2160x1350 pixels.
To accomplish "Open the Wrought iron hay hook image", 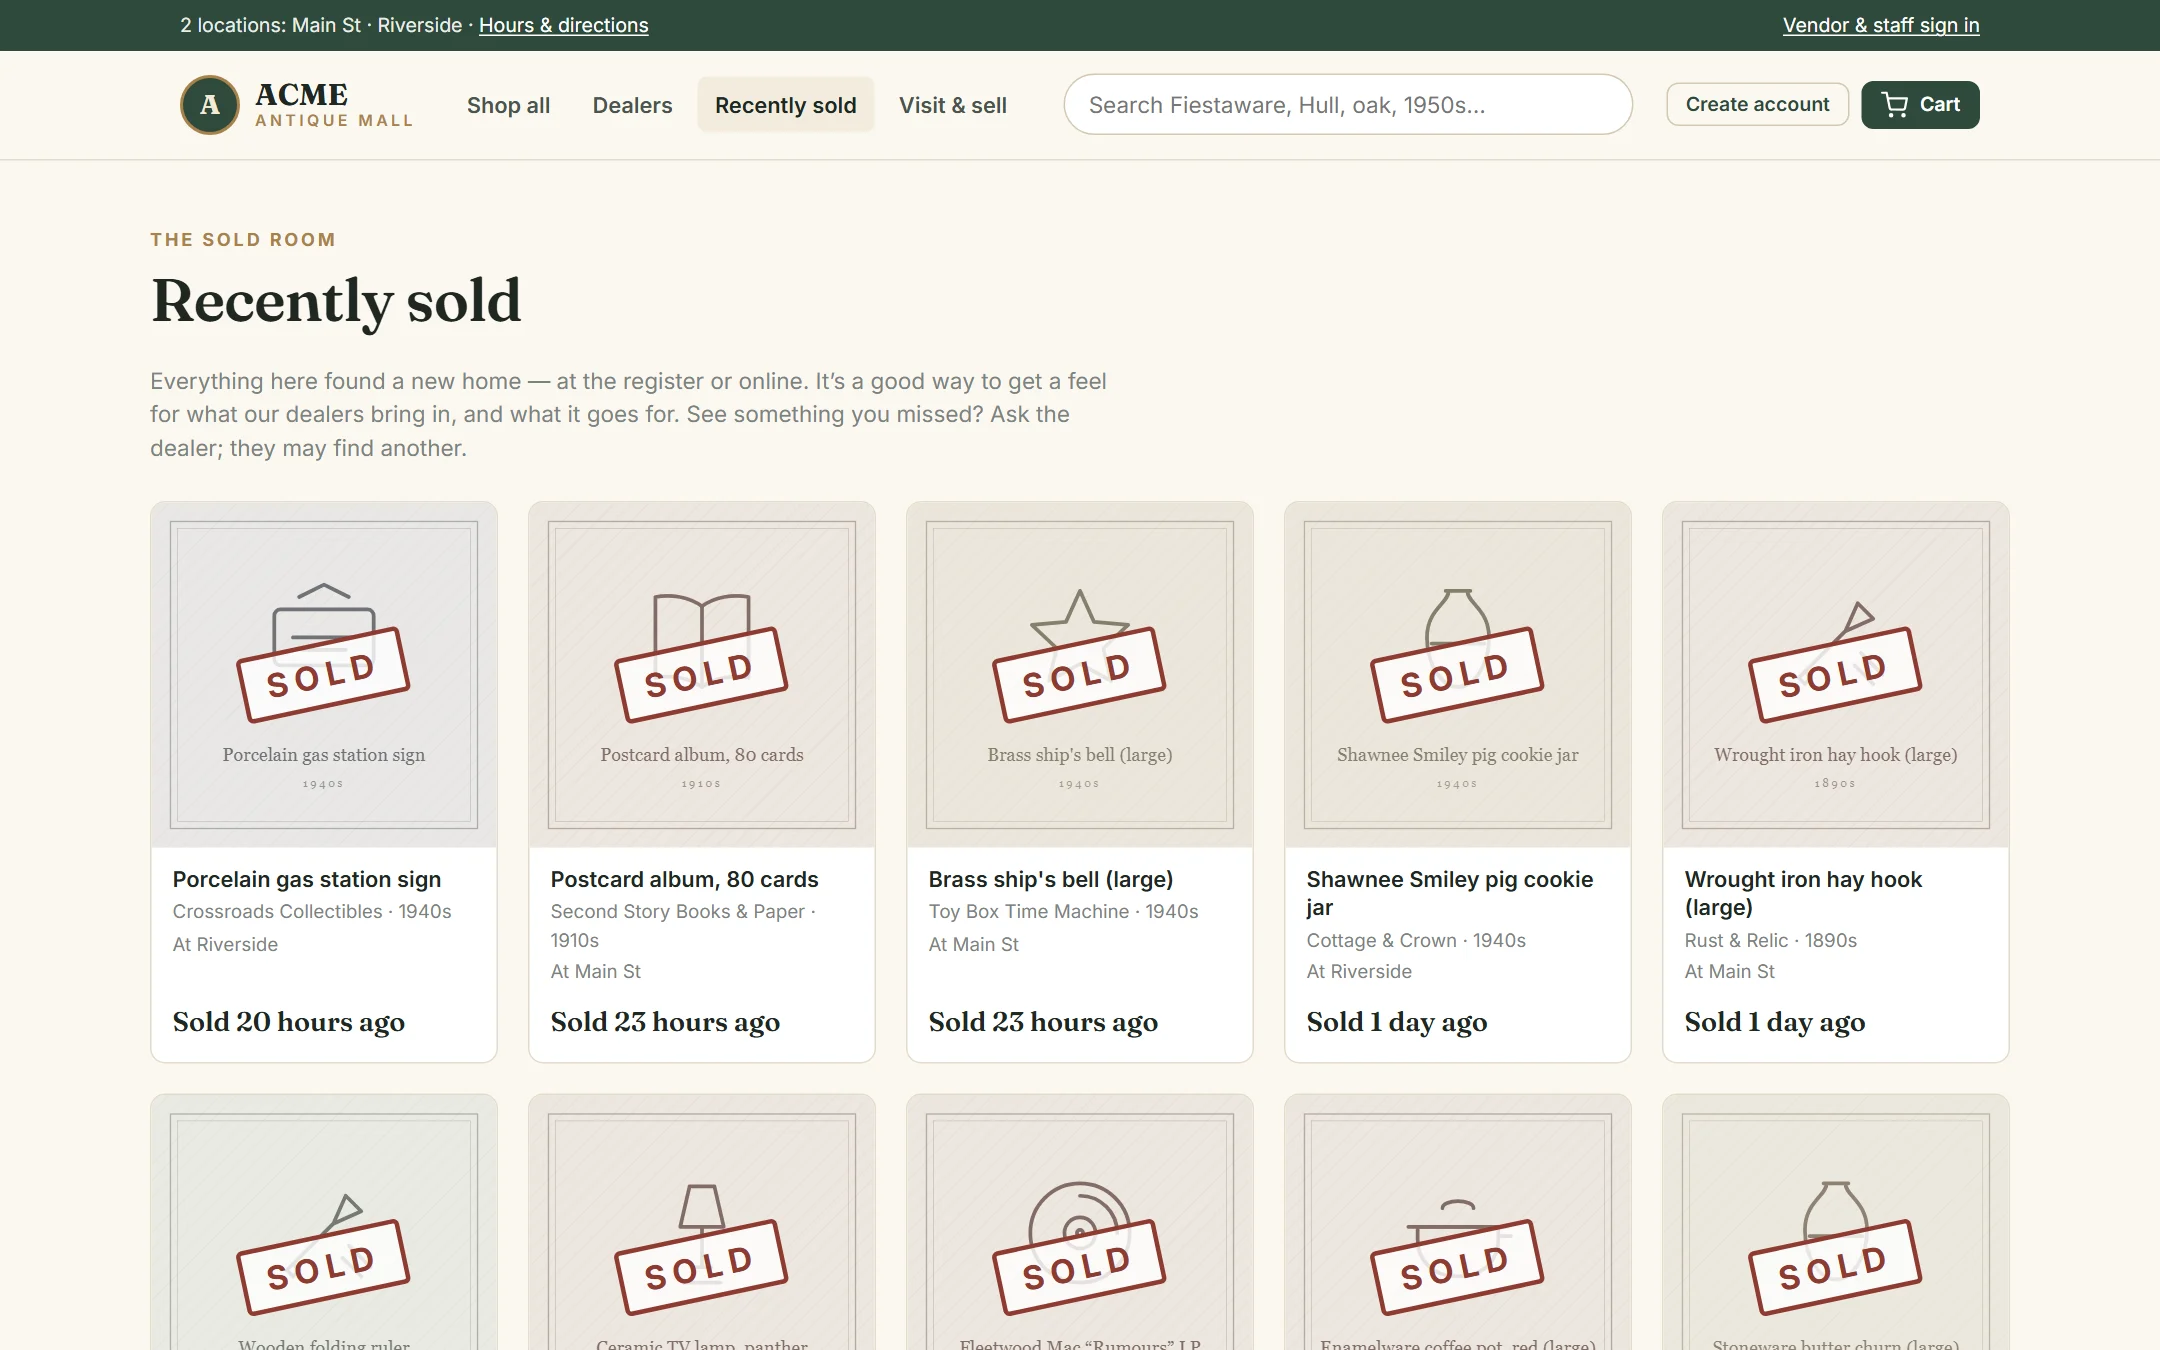I will [x=1836, y=675].
